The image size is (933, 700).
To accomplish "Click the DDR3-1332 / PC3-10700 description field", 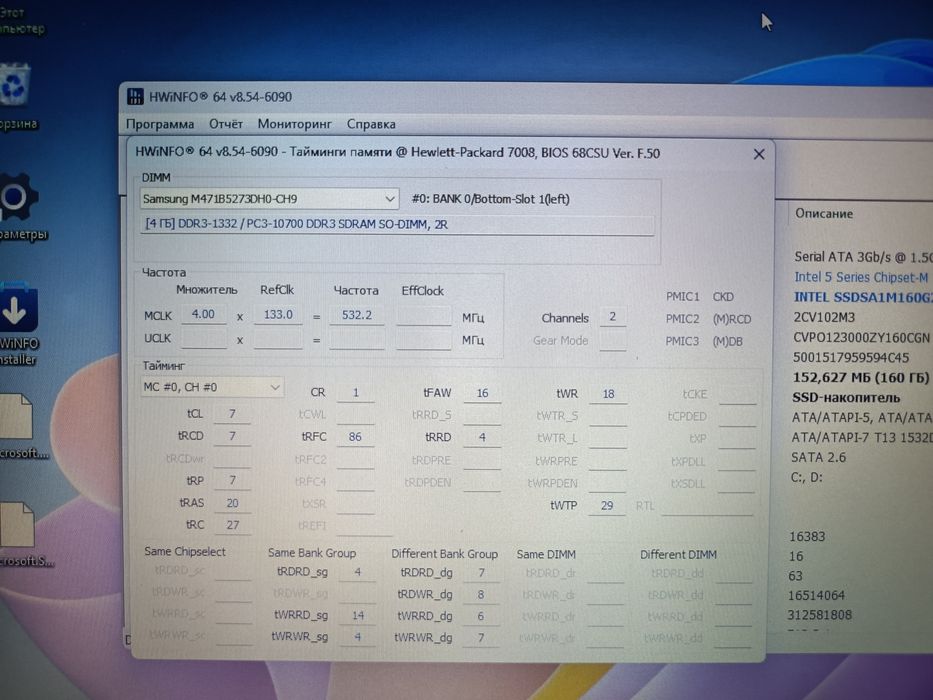I will [397, 224].
